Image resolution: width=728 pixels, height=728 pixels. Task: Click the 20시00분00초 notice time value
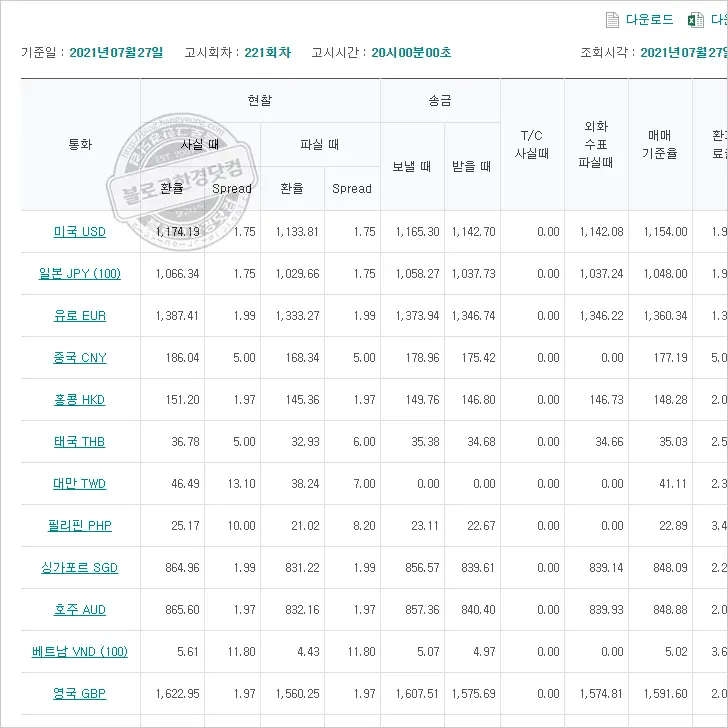(x=411, y=52)
